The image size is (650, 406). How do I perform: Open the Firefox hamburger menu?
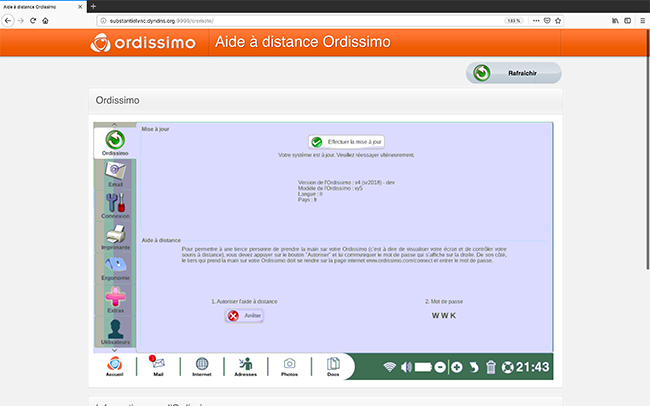click(x=642, y=21)
